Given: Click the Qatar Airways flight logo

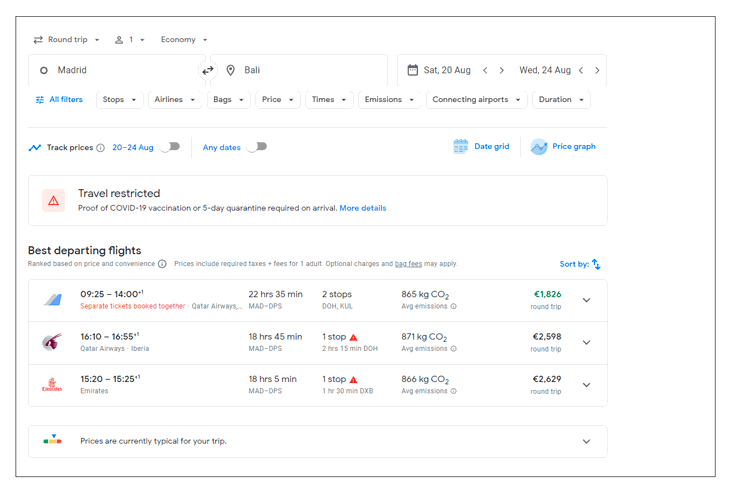Looking at the screenshot, I should 52,342.
